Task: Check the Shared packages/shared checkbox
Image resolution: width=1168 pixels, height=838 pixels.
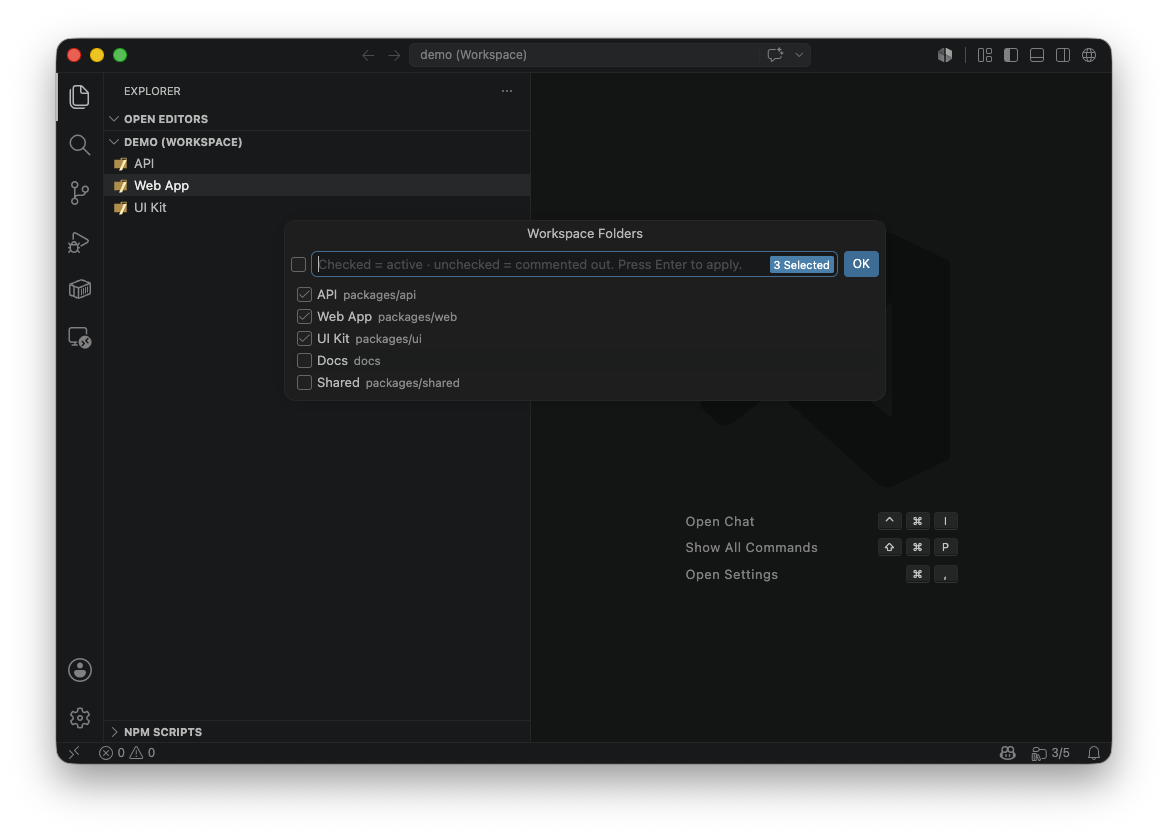Action: pos(304,382)
